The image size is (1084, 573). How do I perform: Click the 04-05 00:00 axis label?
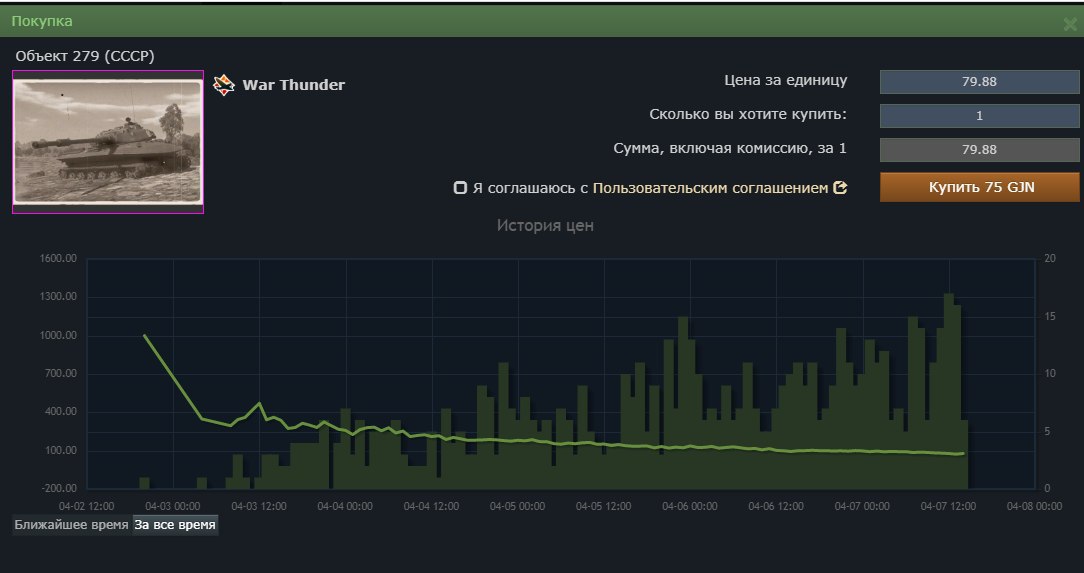tap(518, 506)
